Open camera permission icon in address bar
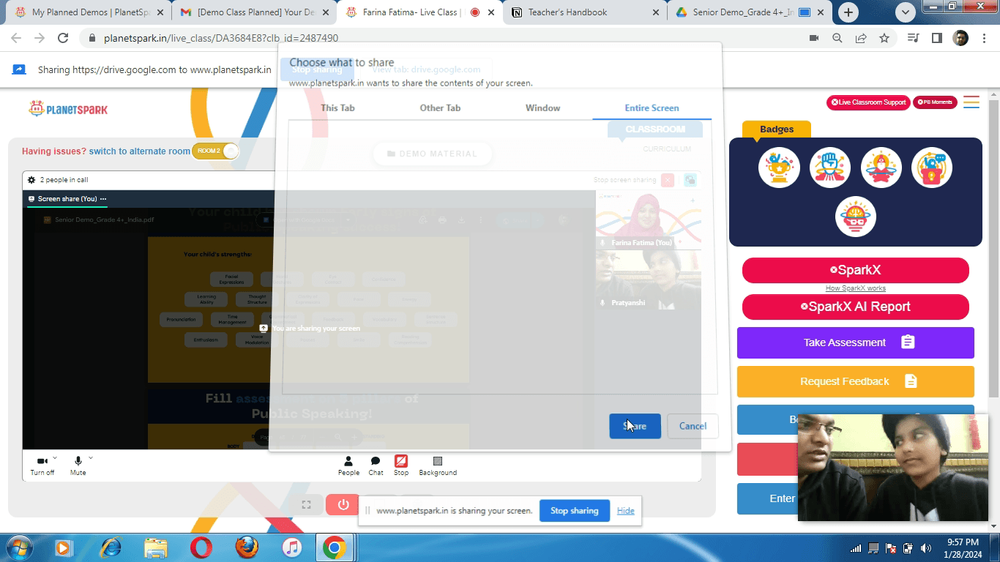The width and height of the screenshot is (1000, 562). (x=814, y=38)
